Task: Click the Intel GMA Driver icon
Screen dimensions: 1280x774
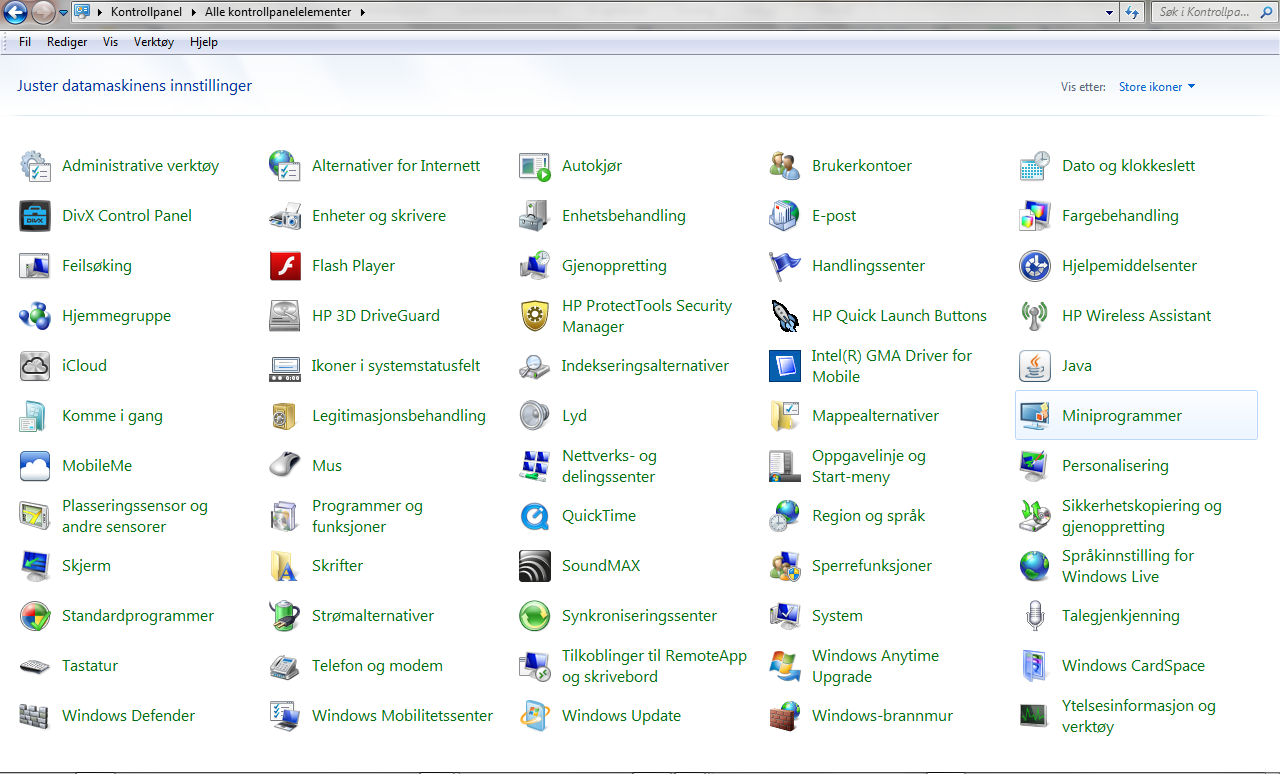Action: coord(785,366)
